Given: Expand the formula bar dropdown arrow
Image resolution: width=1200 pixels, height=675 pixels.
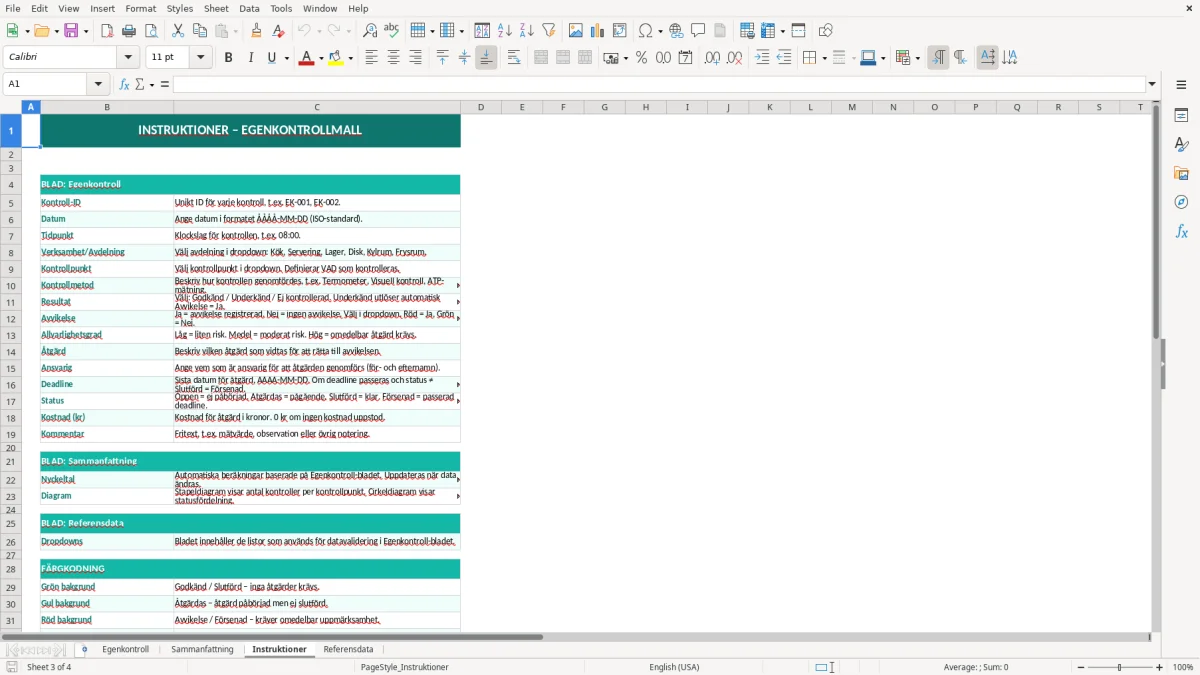Looking at the screenshot, I should coord(1153,84).
